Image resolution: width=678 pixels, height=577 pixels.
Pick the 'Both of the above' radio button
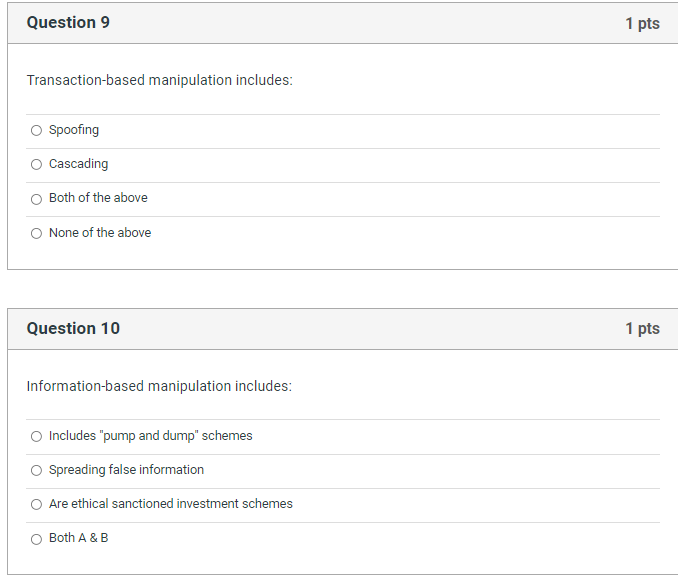pos(36,199)
